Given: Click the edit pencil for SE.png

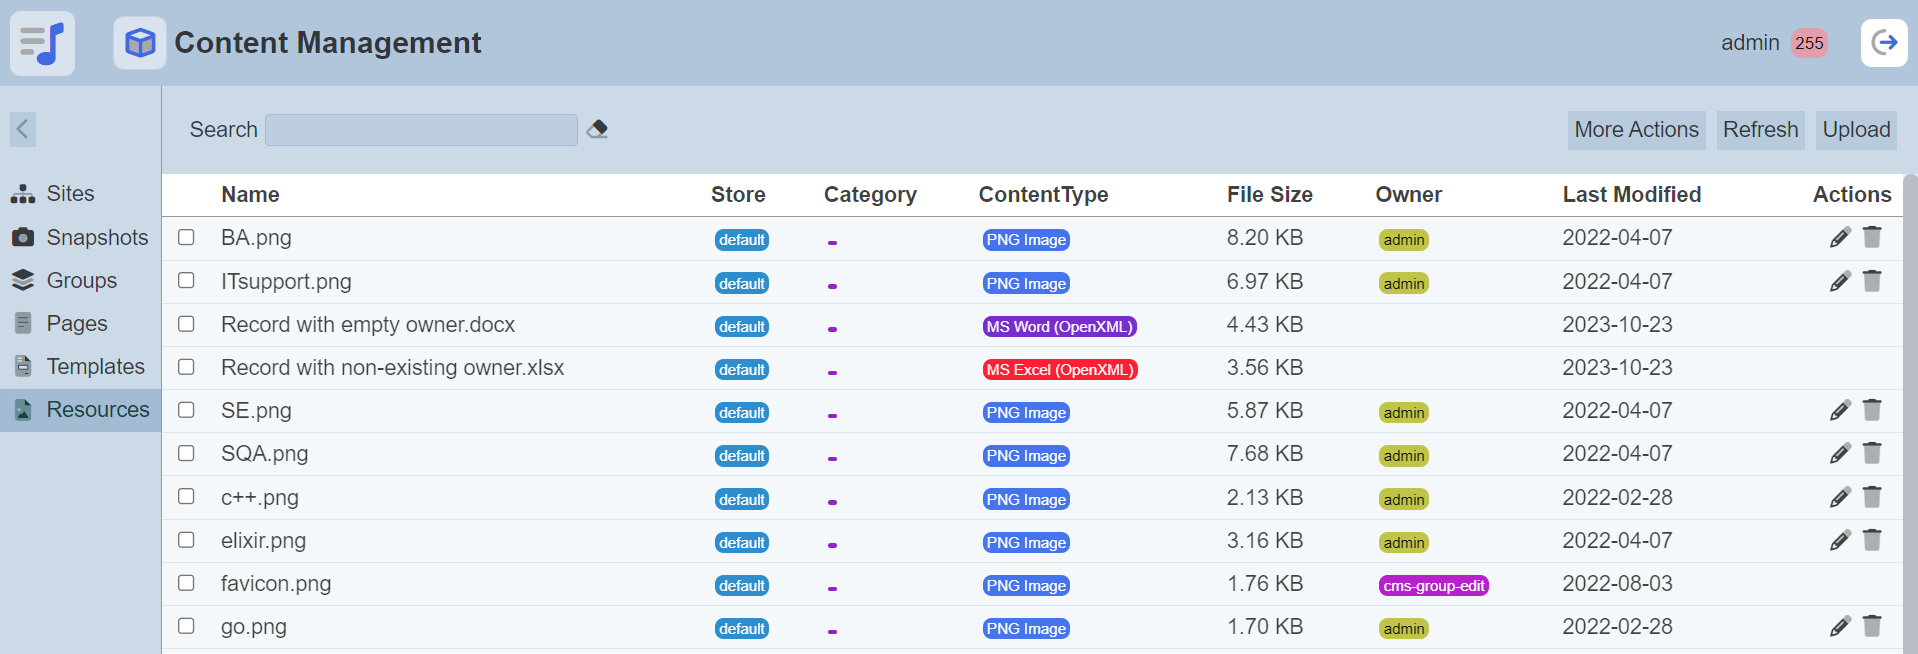Looking at the screenshot, I should pos(1839,411).
